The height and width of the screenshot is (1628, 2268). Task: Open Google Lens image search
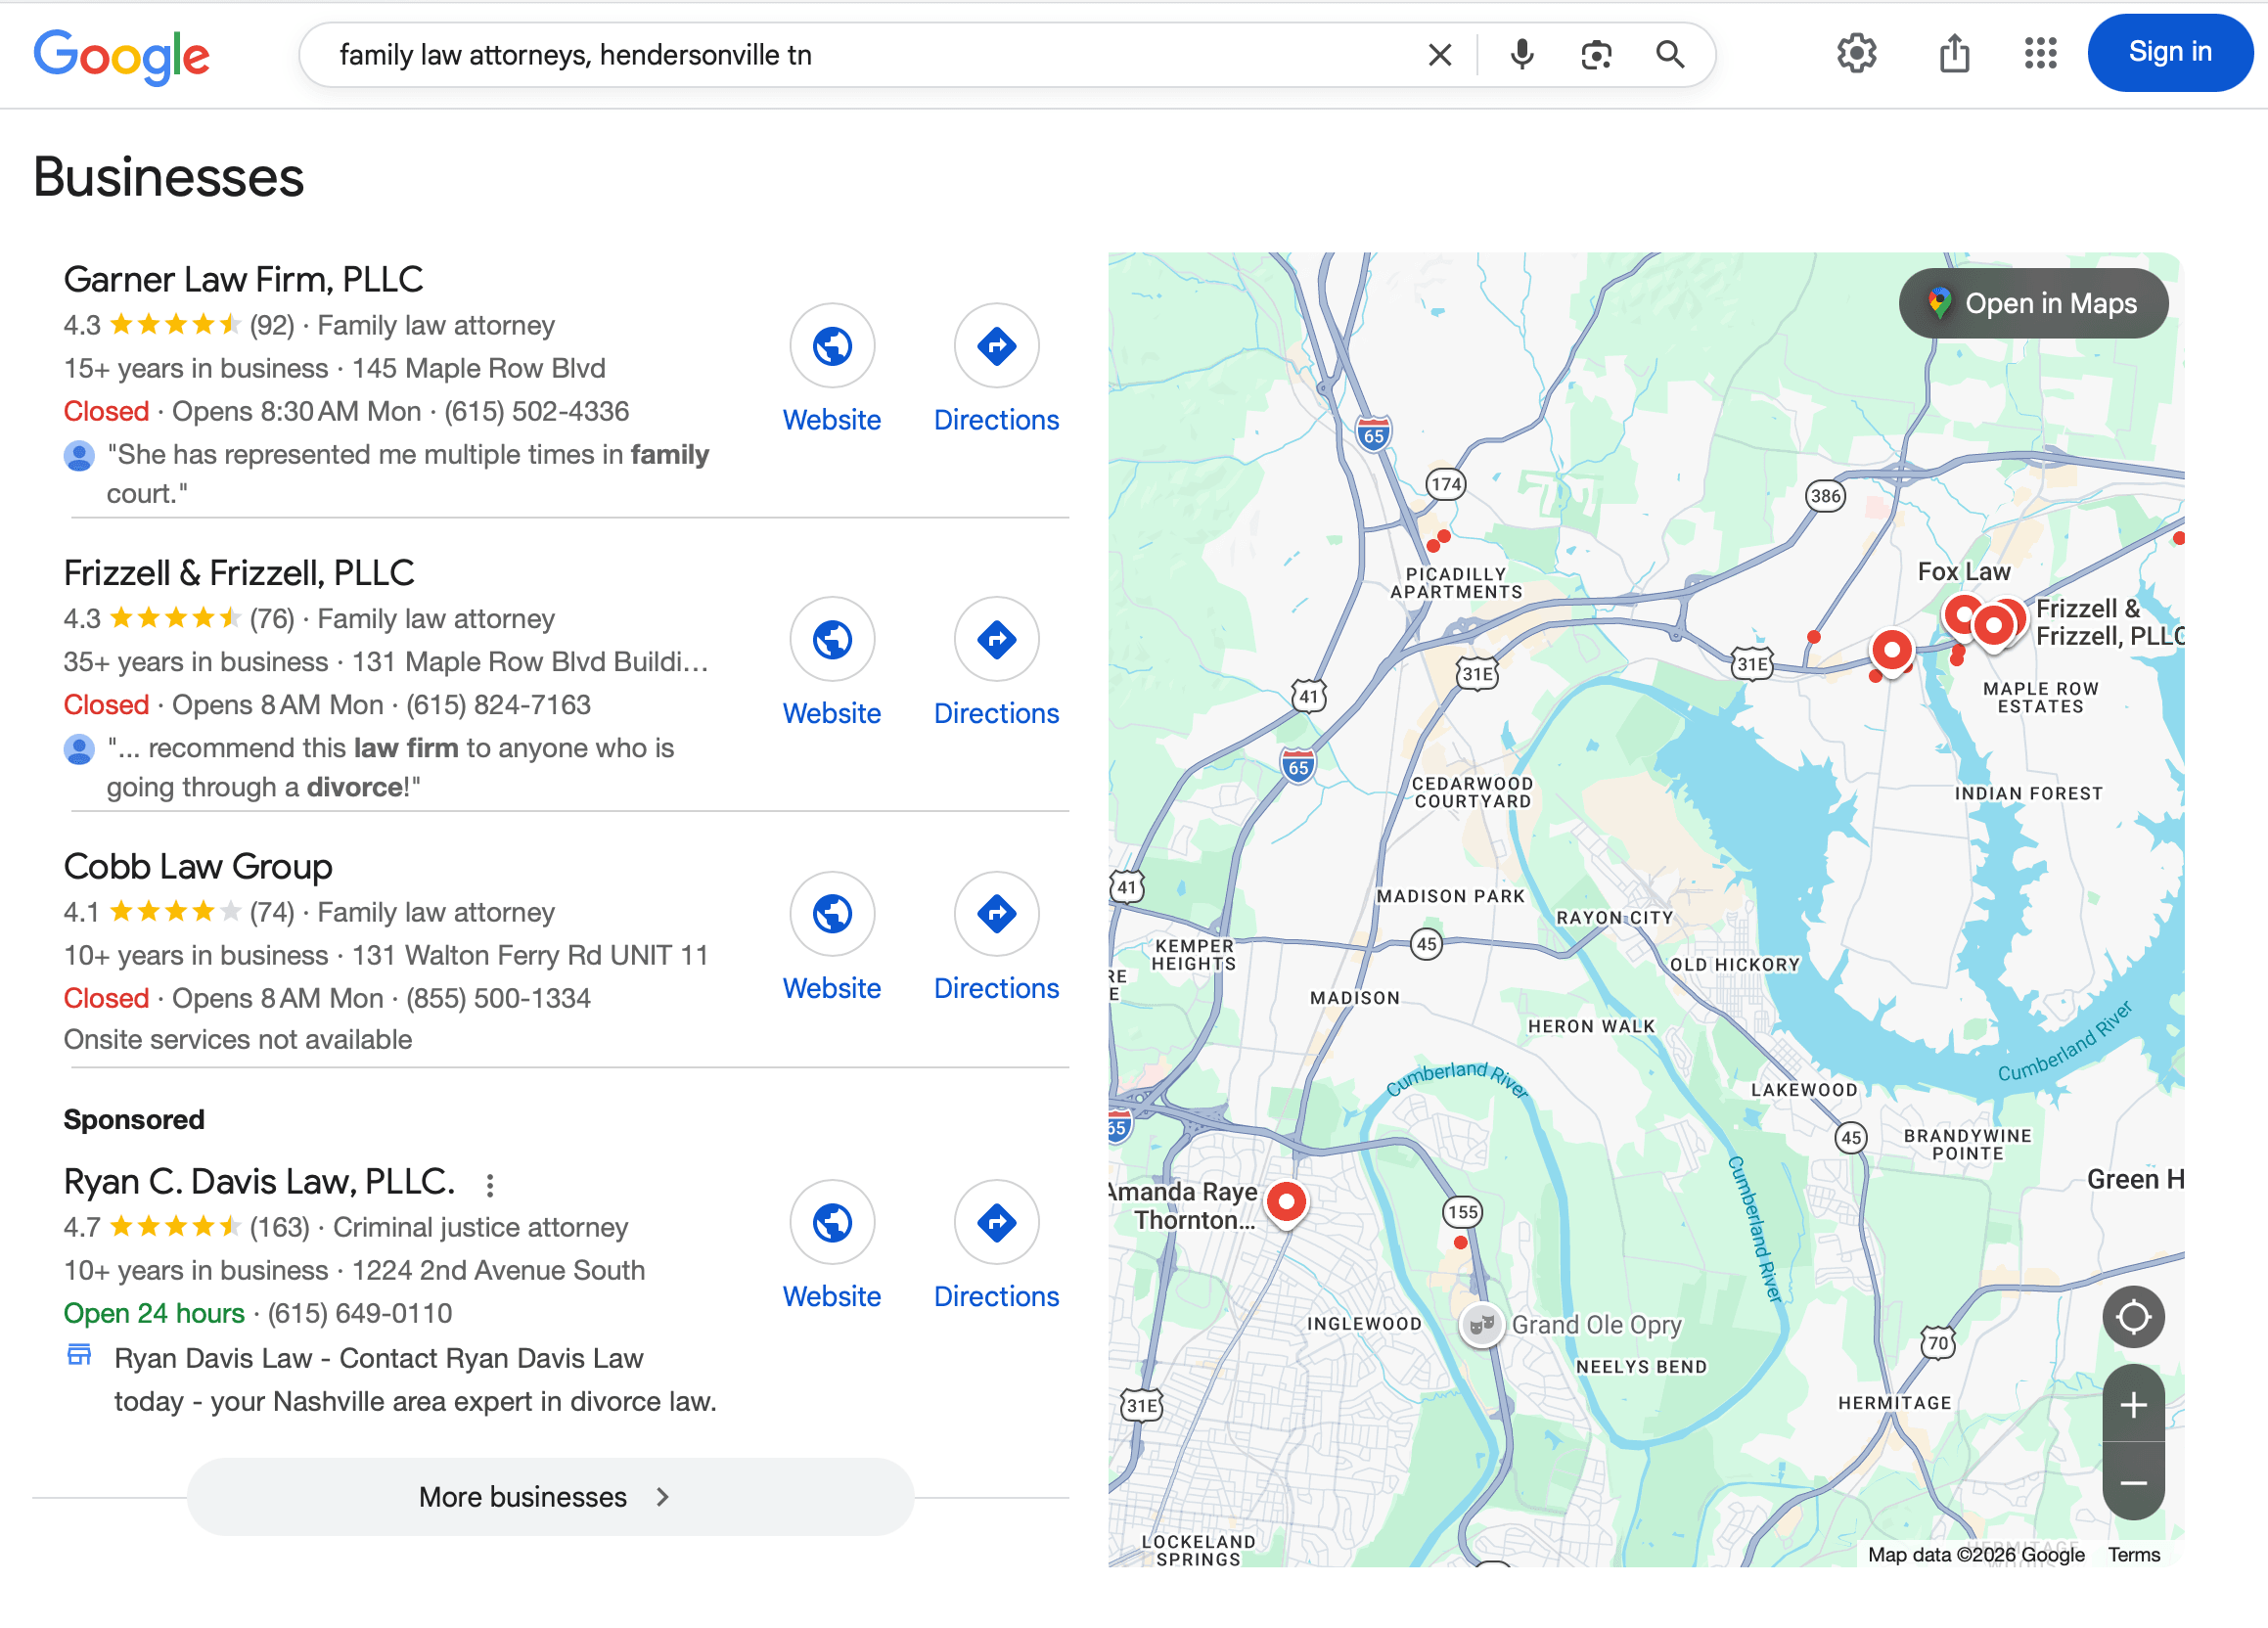click(x=1596, y=55)
